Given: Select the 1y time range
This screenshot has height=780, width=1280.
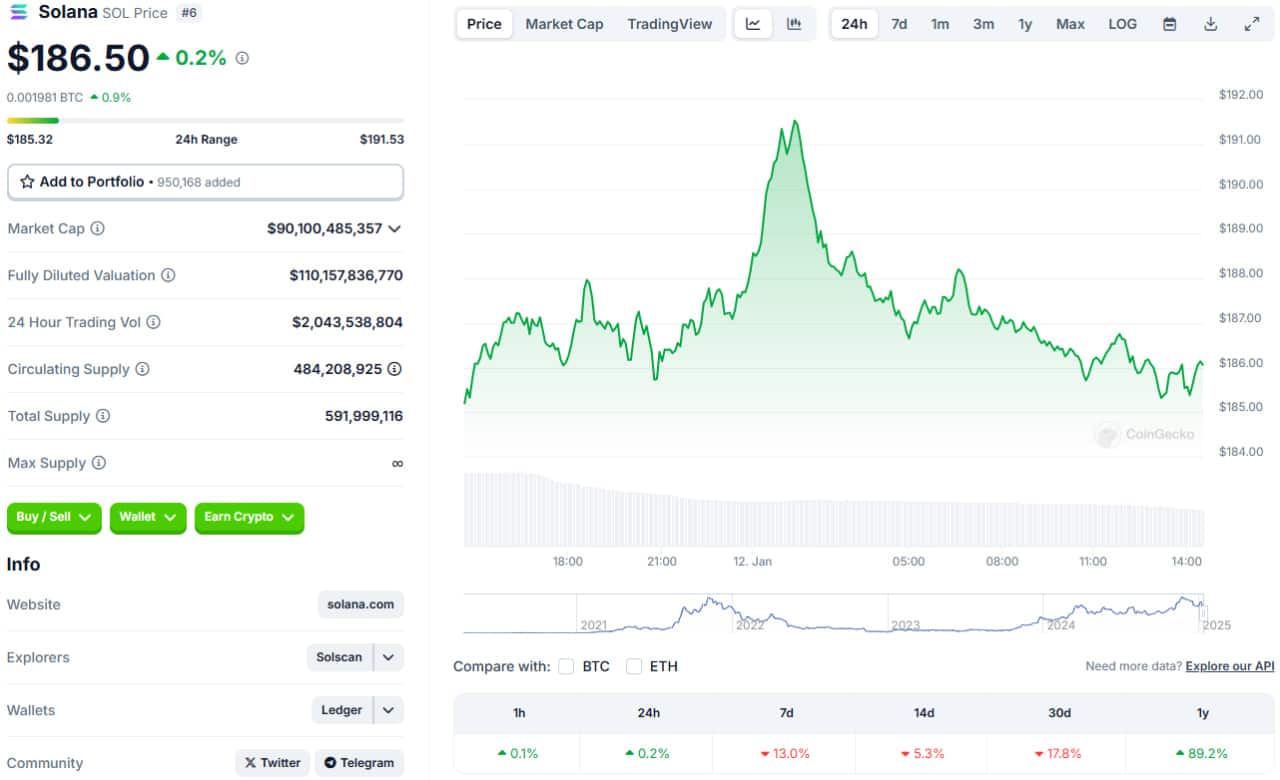Looking at the screenshot, I should tap(1025, 24).
